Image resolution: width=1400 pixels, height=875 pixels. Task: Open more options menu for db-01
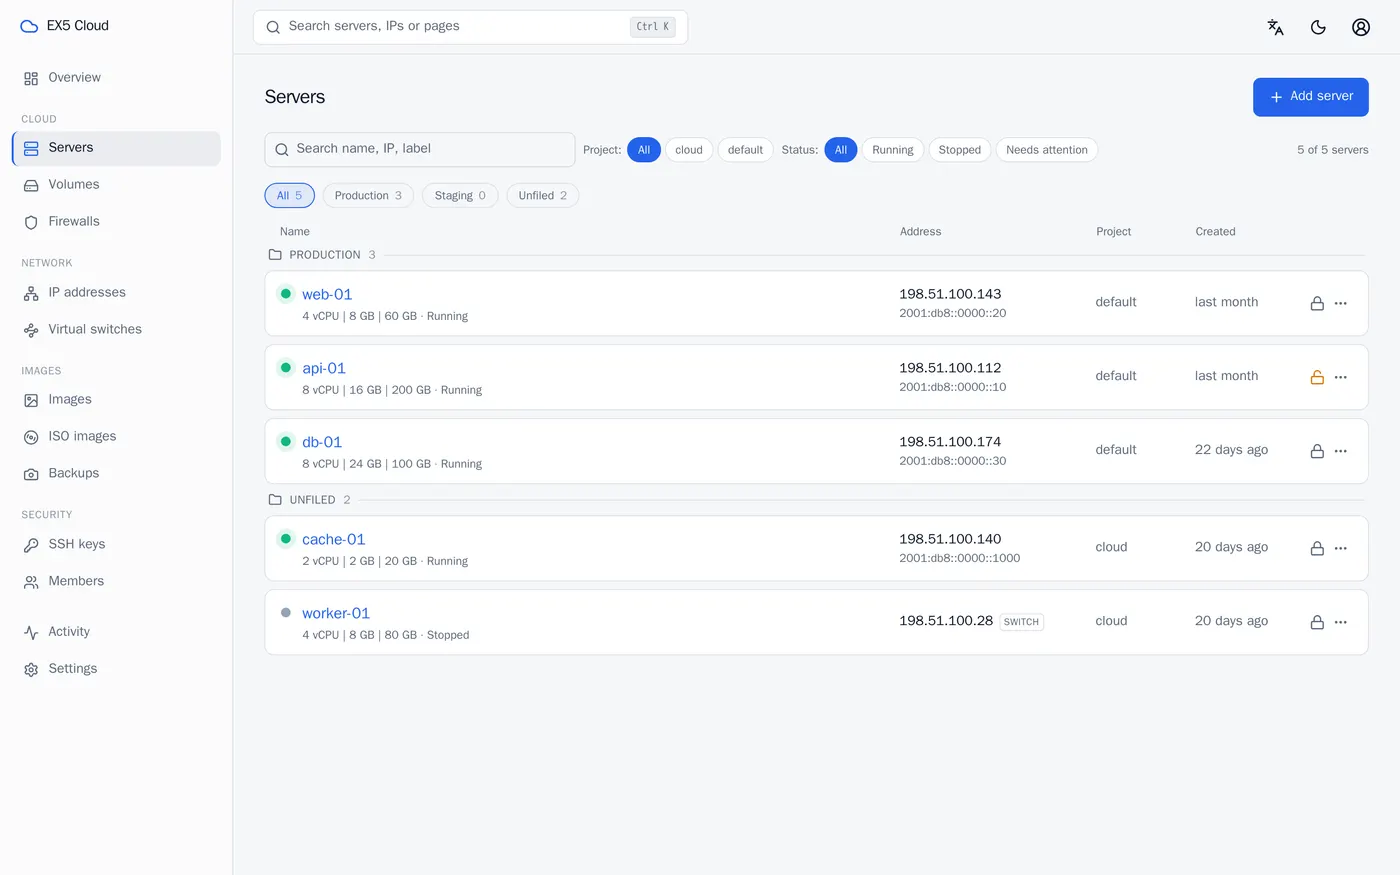pos(1341,451)
